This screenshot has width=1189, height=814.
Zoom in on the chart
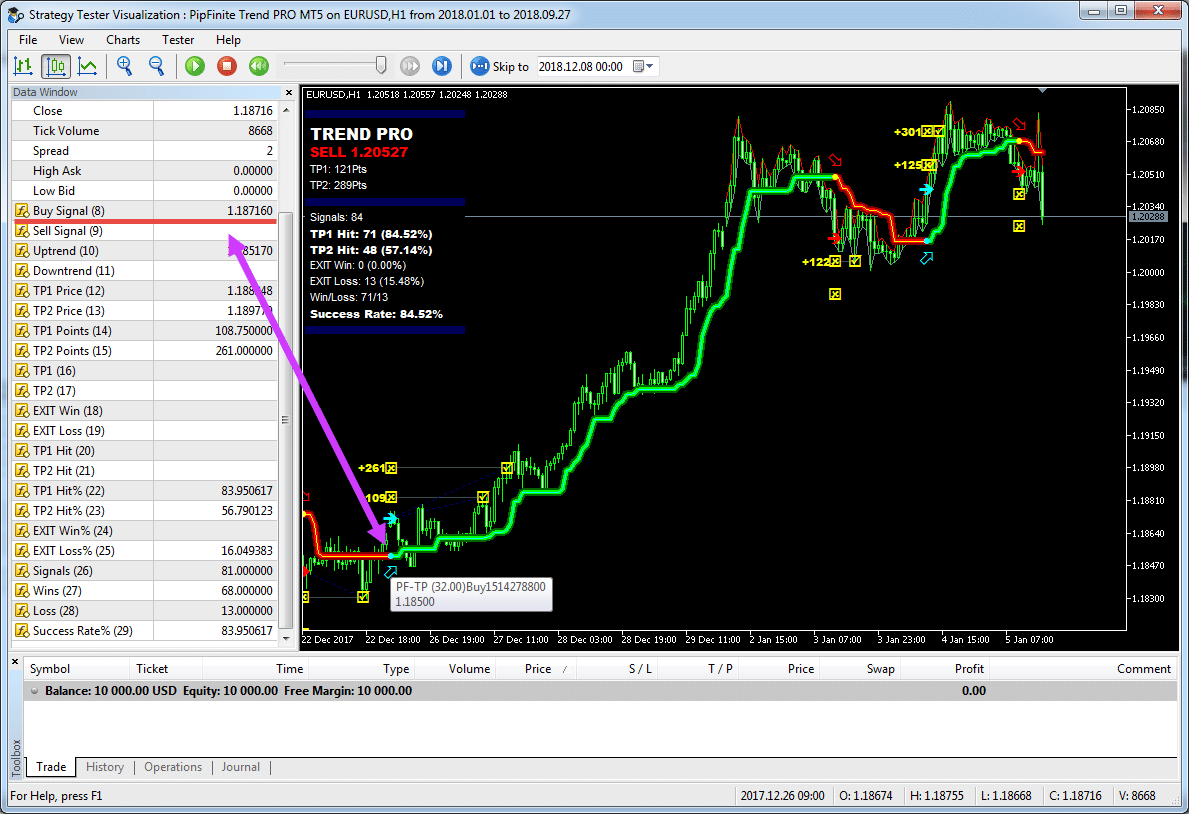[x=125, y=66]
